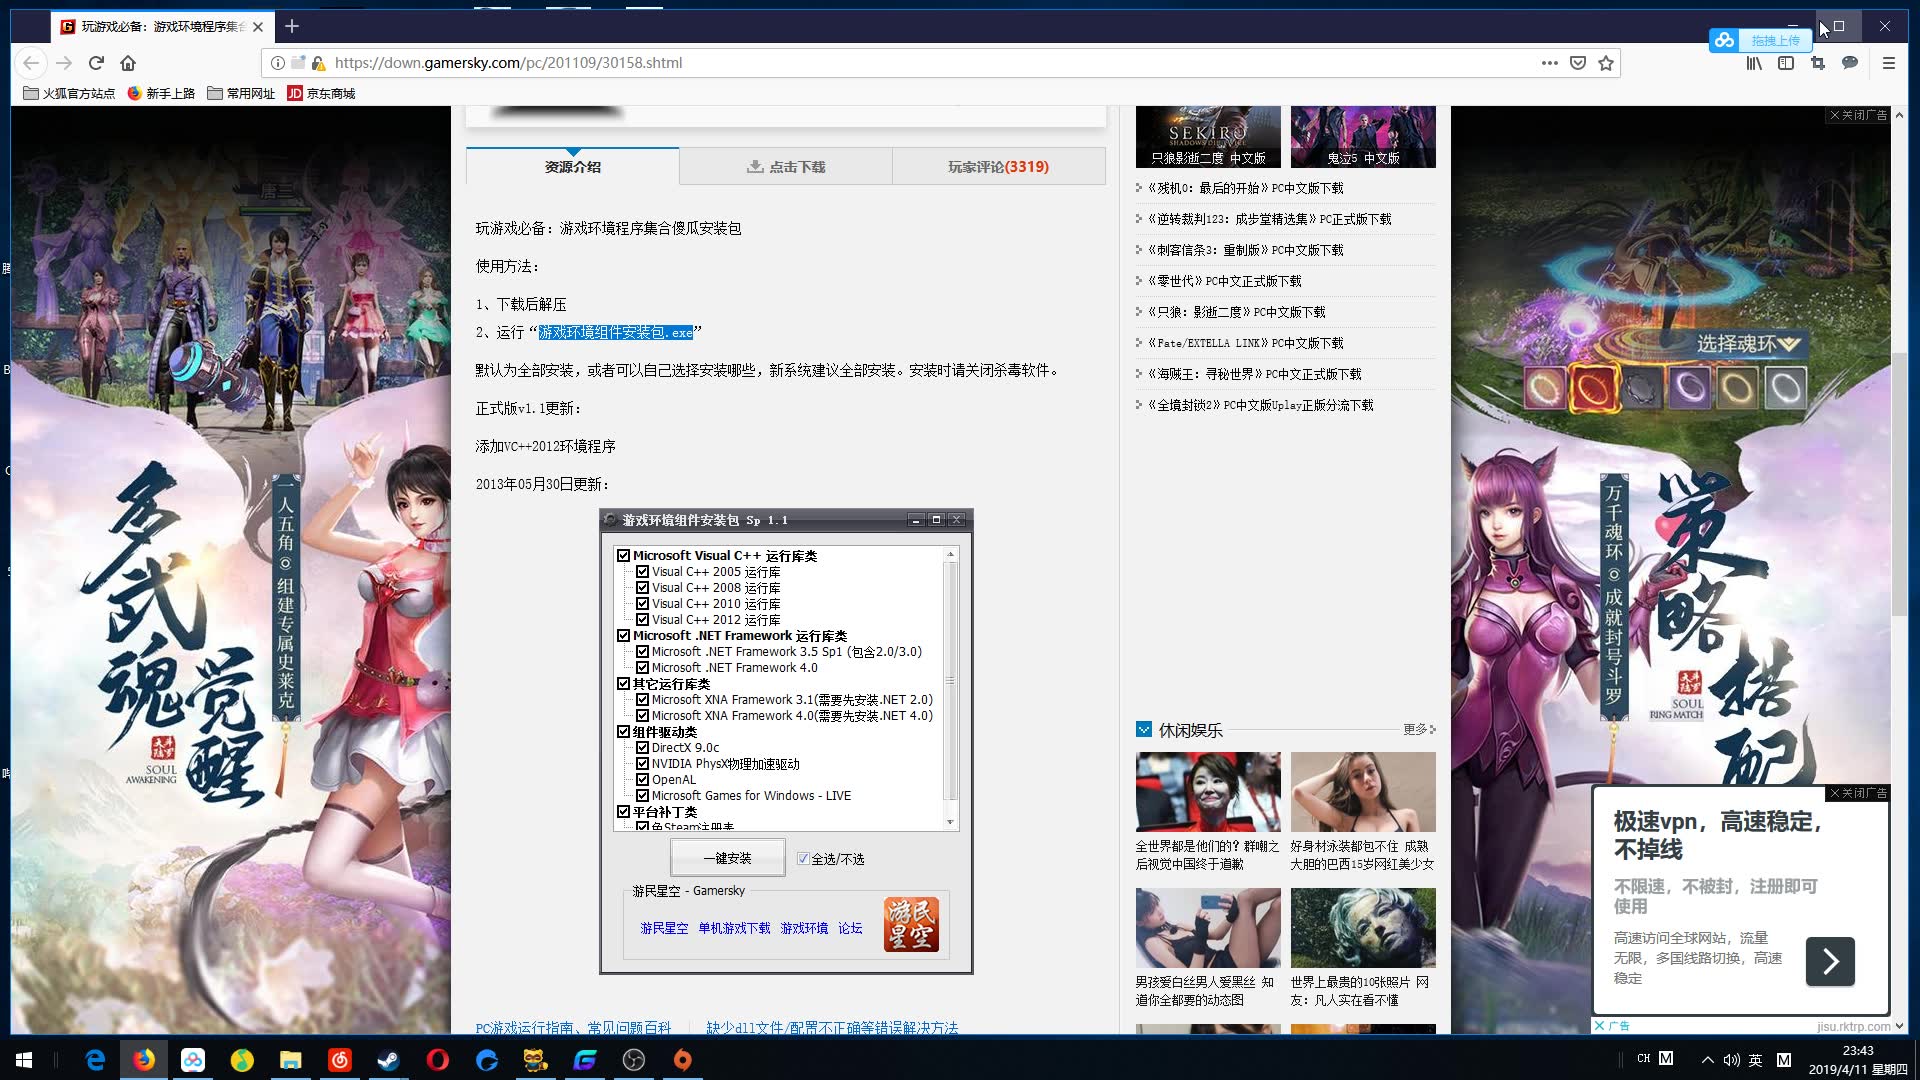The width and height of the screenshot is (1920, 1080).
Task: Toggle Microsoft Games for Windows - LIVE checkbox
Action: coord(643,796)
